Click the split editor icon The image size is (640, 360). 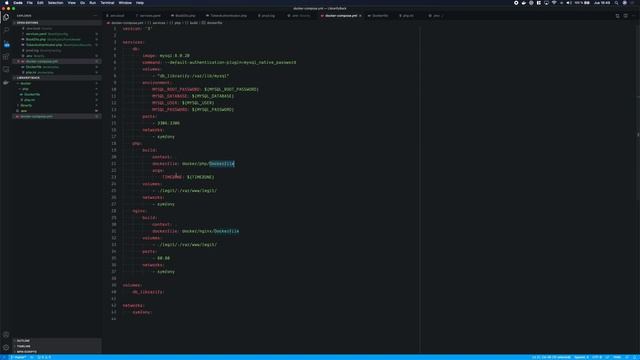pyautogui.click(x=625, y=16)
